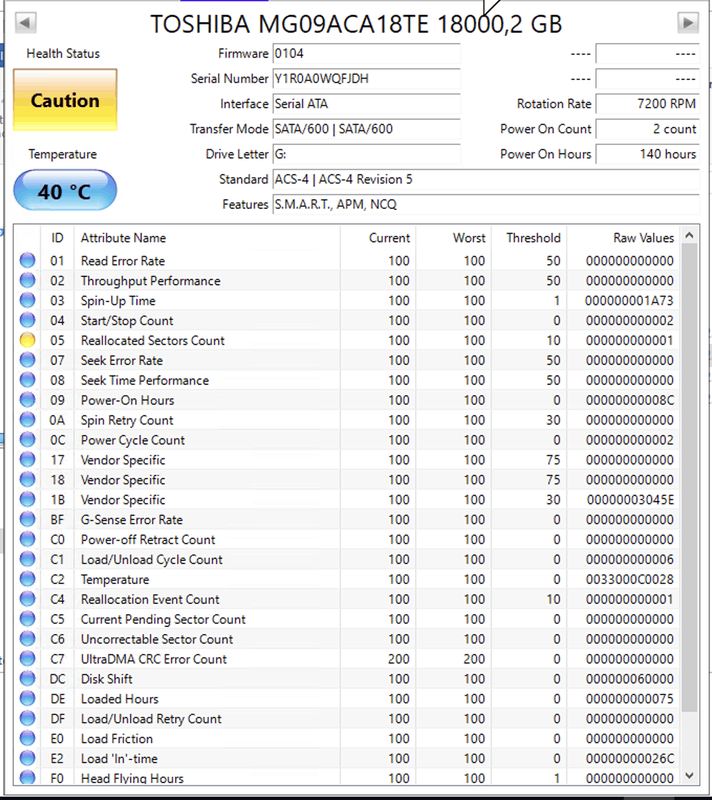This screenshot has height=800, width=712.
Task: Click the Caution health status button
Action: pos(65,100)
